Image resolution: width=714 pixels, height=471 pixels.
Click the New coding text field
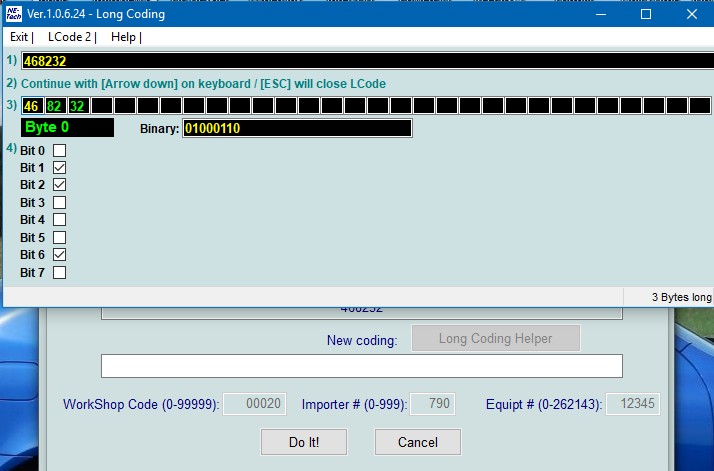[362, 366]
